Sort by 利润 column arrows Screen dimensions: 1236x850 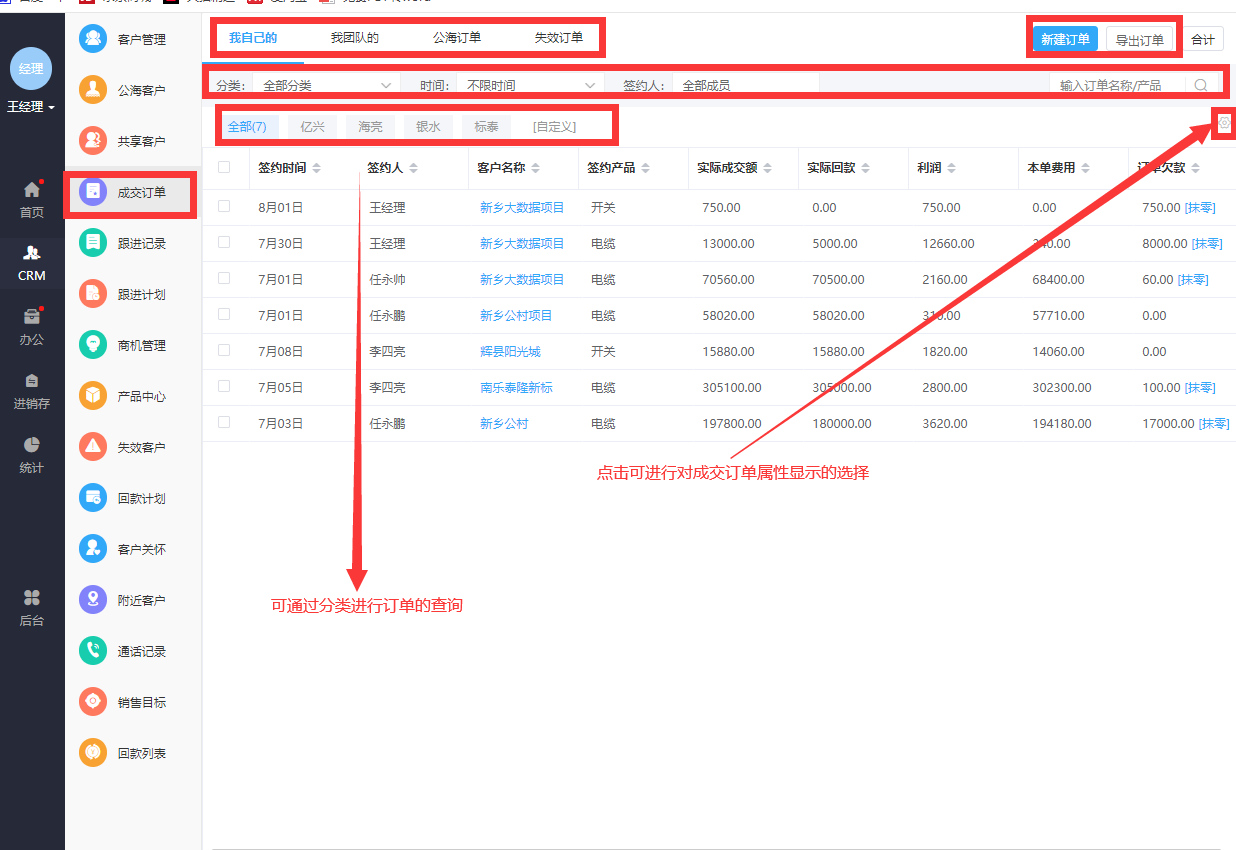(x=951, y=168)
